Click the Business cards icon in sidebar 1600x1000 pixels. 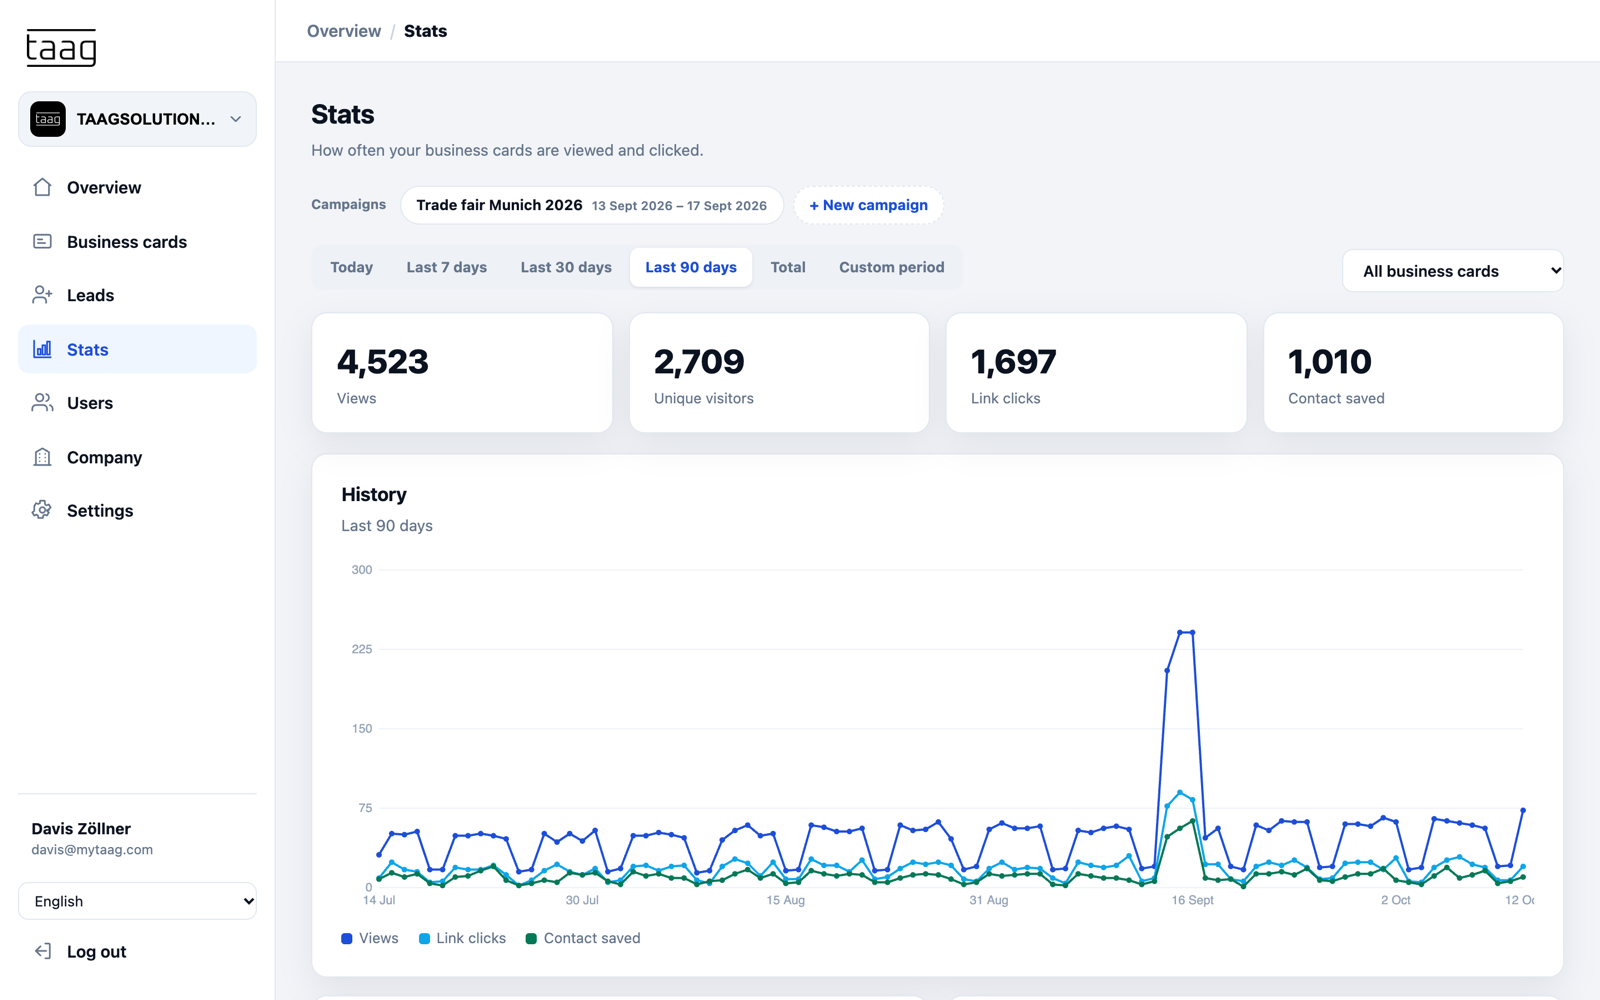click(42, 241)
